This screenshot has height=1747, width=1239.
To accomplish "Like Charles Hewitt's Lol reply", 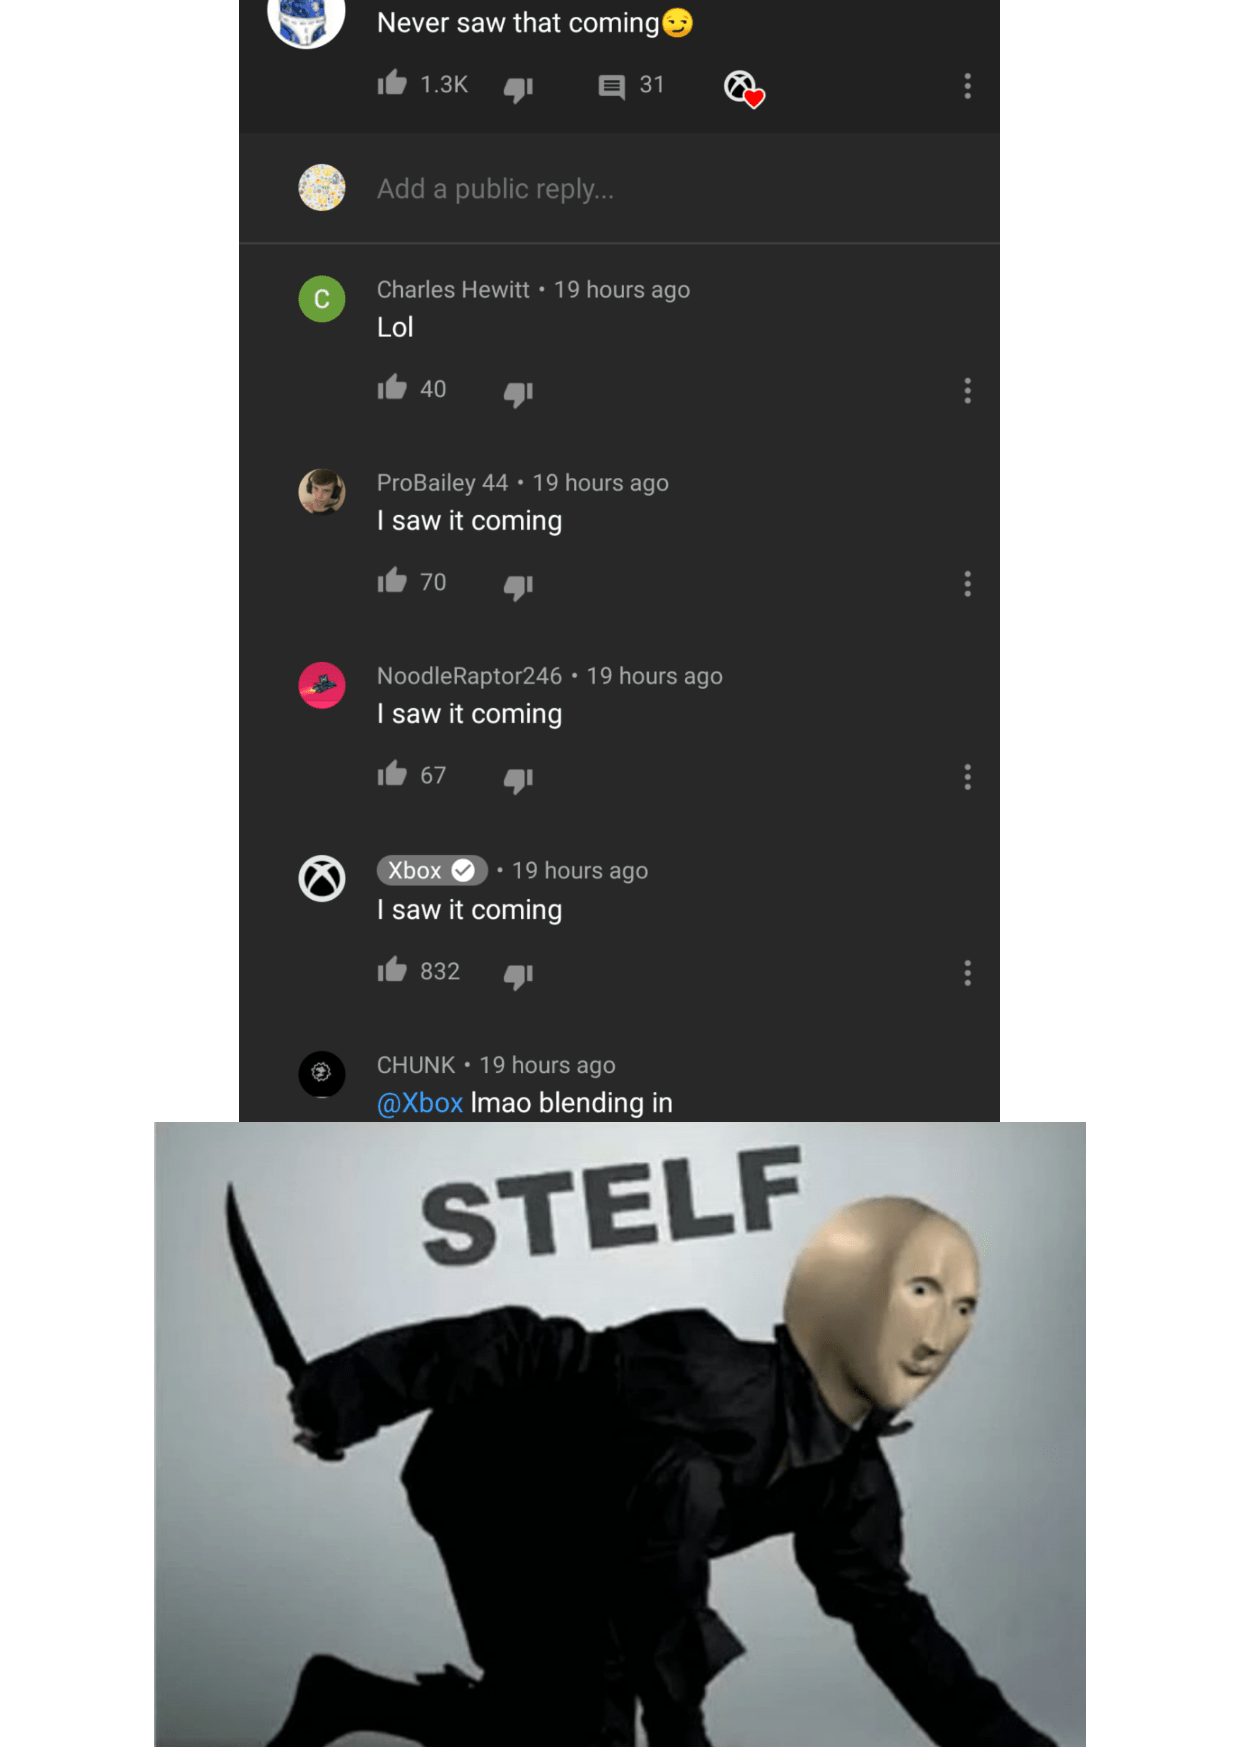I will (x=392, y=387).
